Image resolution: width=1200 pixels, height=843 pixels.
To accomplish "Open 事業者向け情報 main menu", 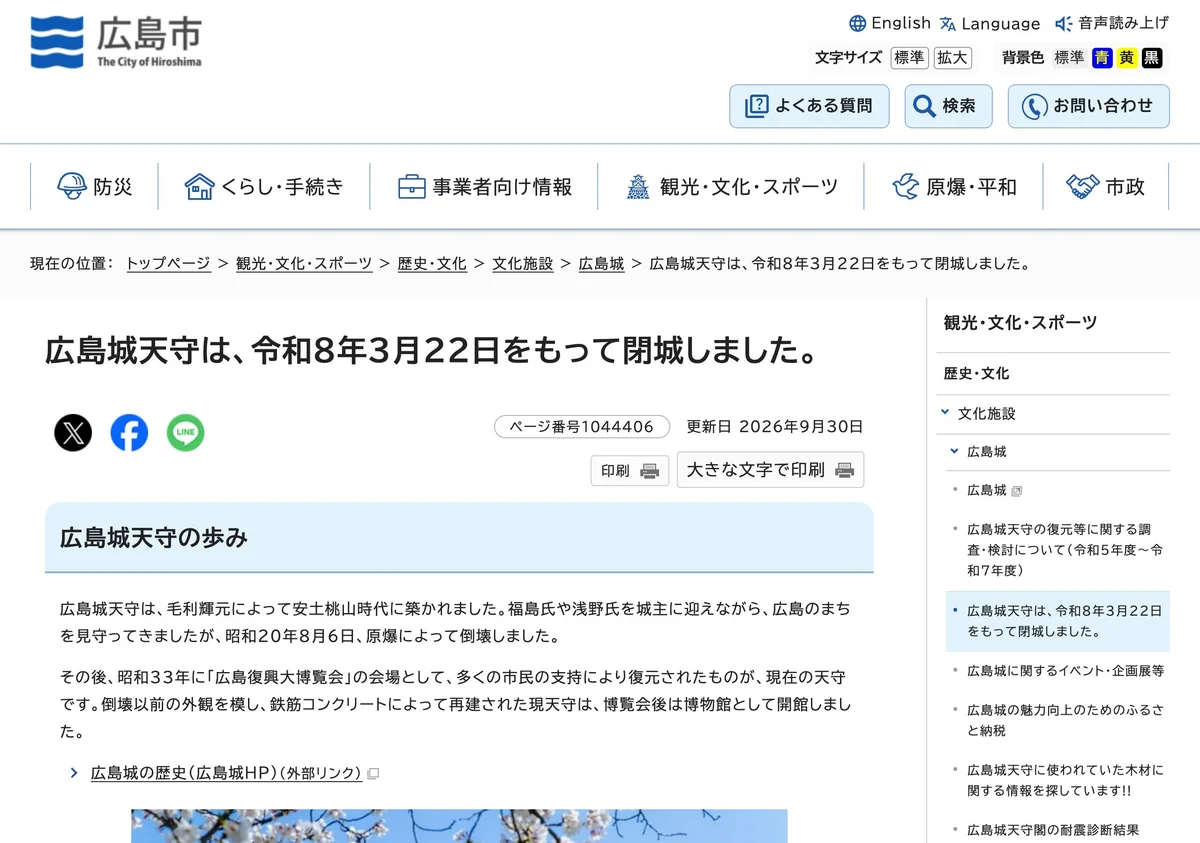I will (484, 186).
